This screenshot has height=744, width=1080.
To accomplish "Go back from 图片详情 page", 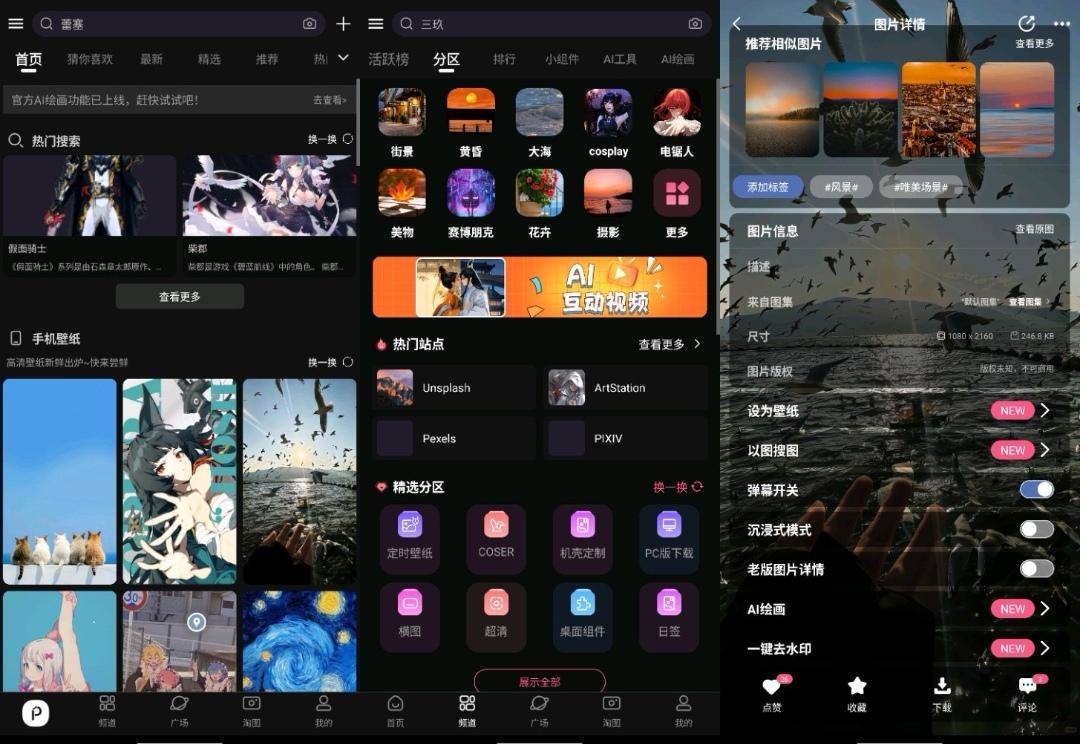I will (737, 24).
